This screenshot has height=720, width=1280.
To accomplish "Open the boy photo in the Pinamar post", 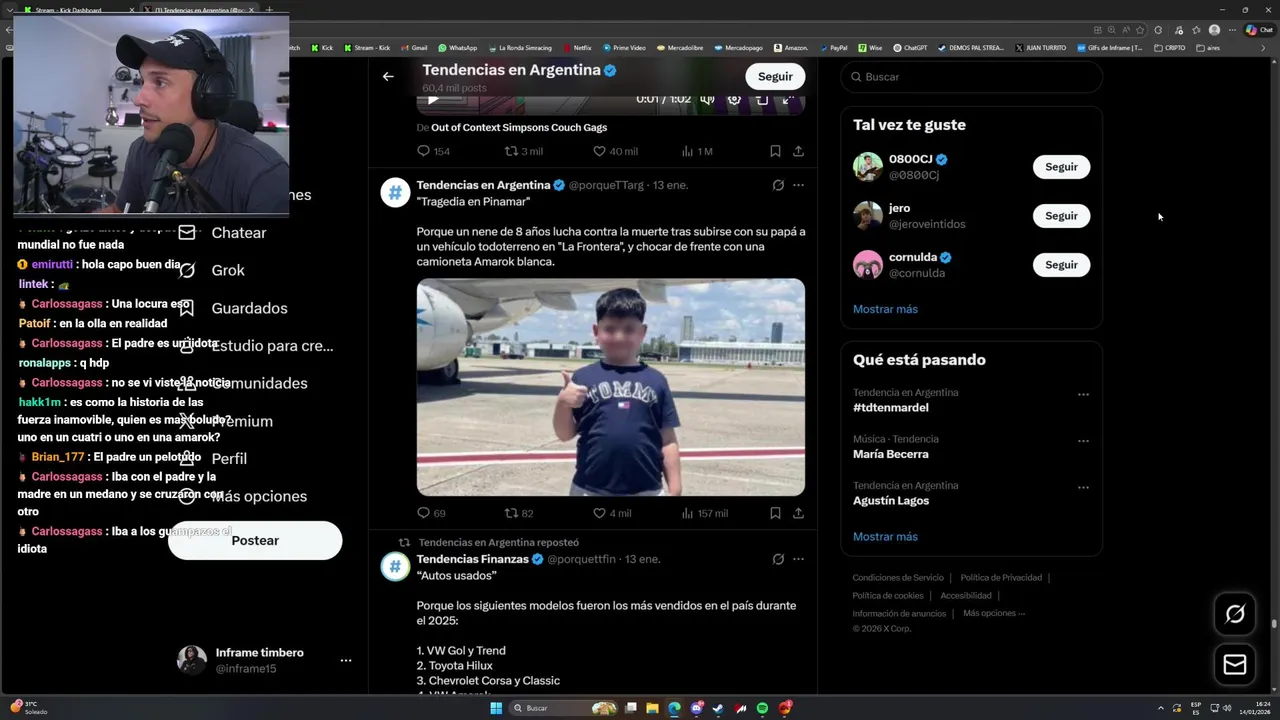I will pos(610,387).
